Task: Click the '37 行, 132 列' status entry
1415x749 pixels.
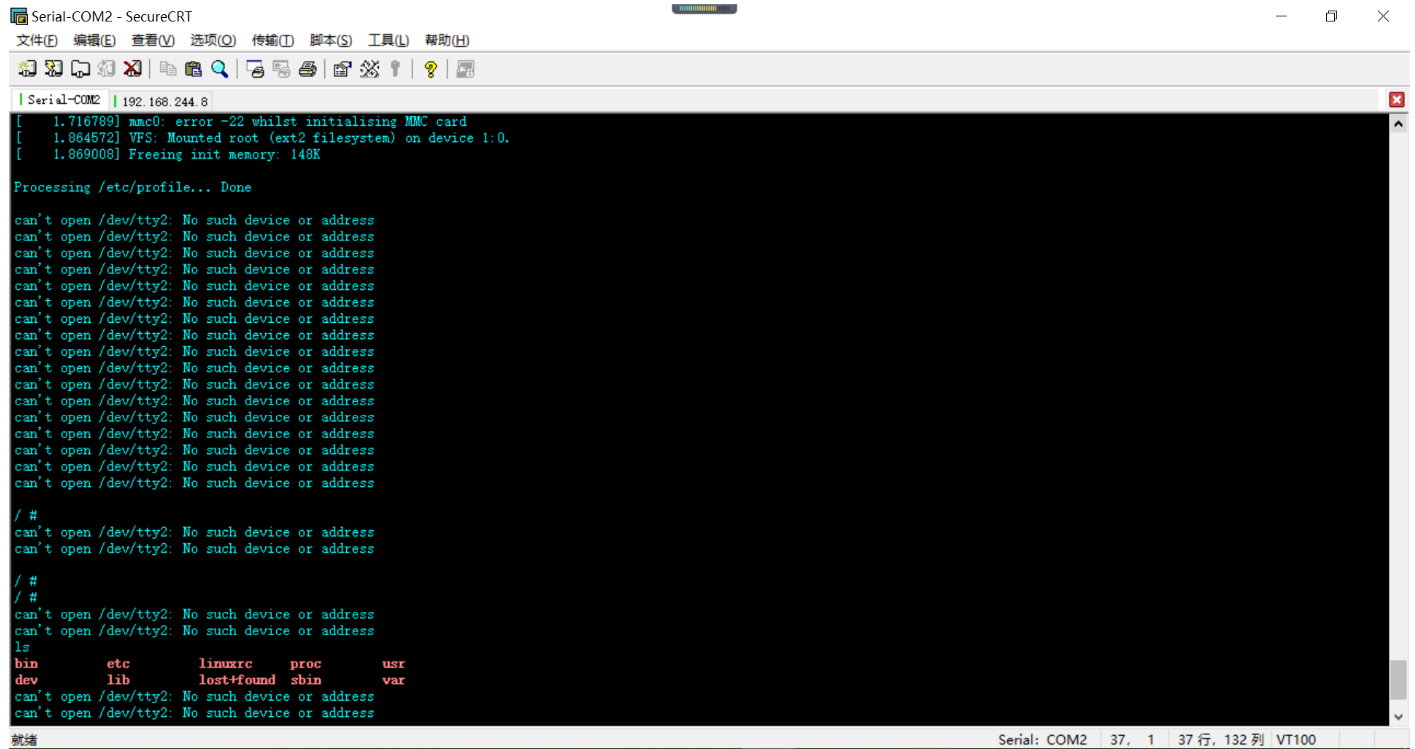Action: click(1220, 740)
